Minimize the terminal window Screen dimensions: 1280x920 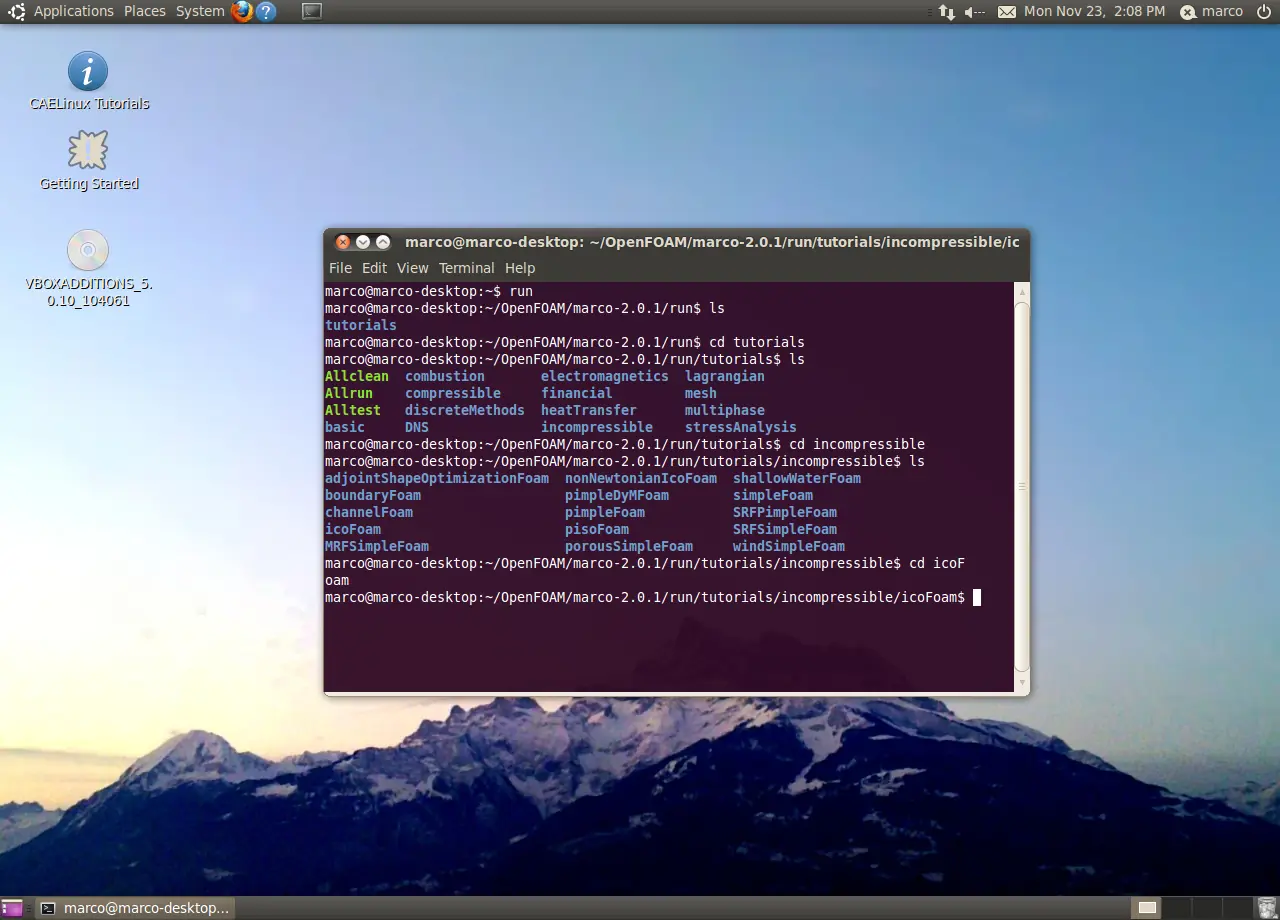pos(363,242)
